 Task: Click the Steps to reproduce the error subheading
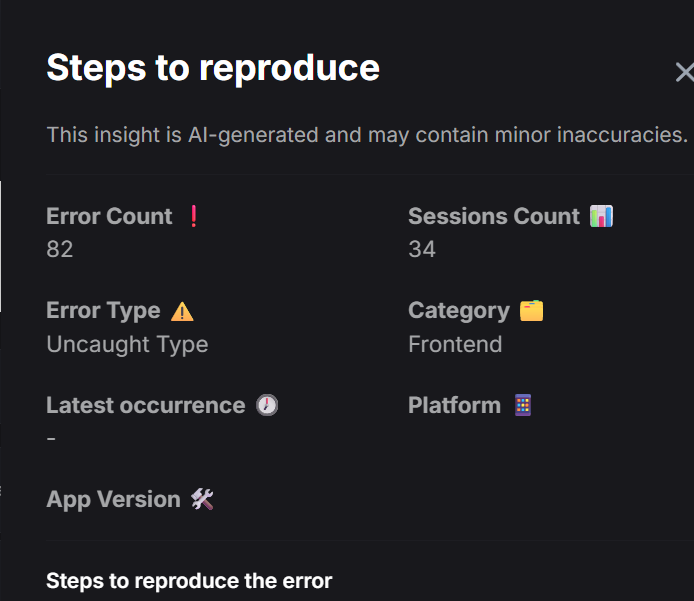[189, 581]
